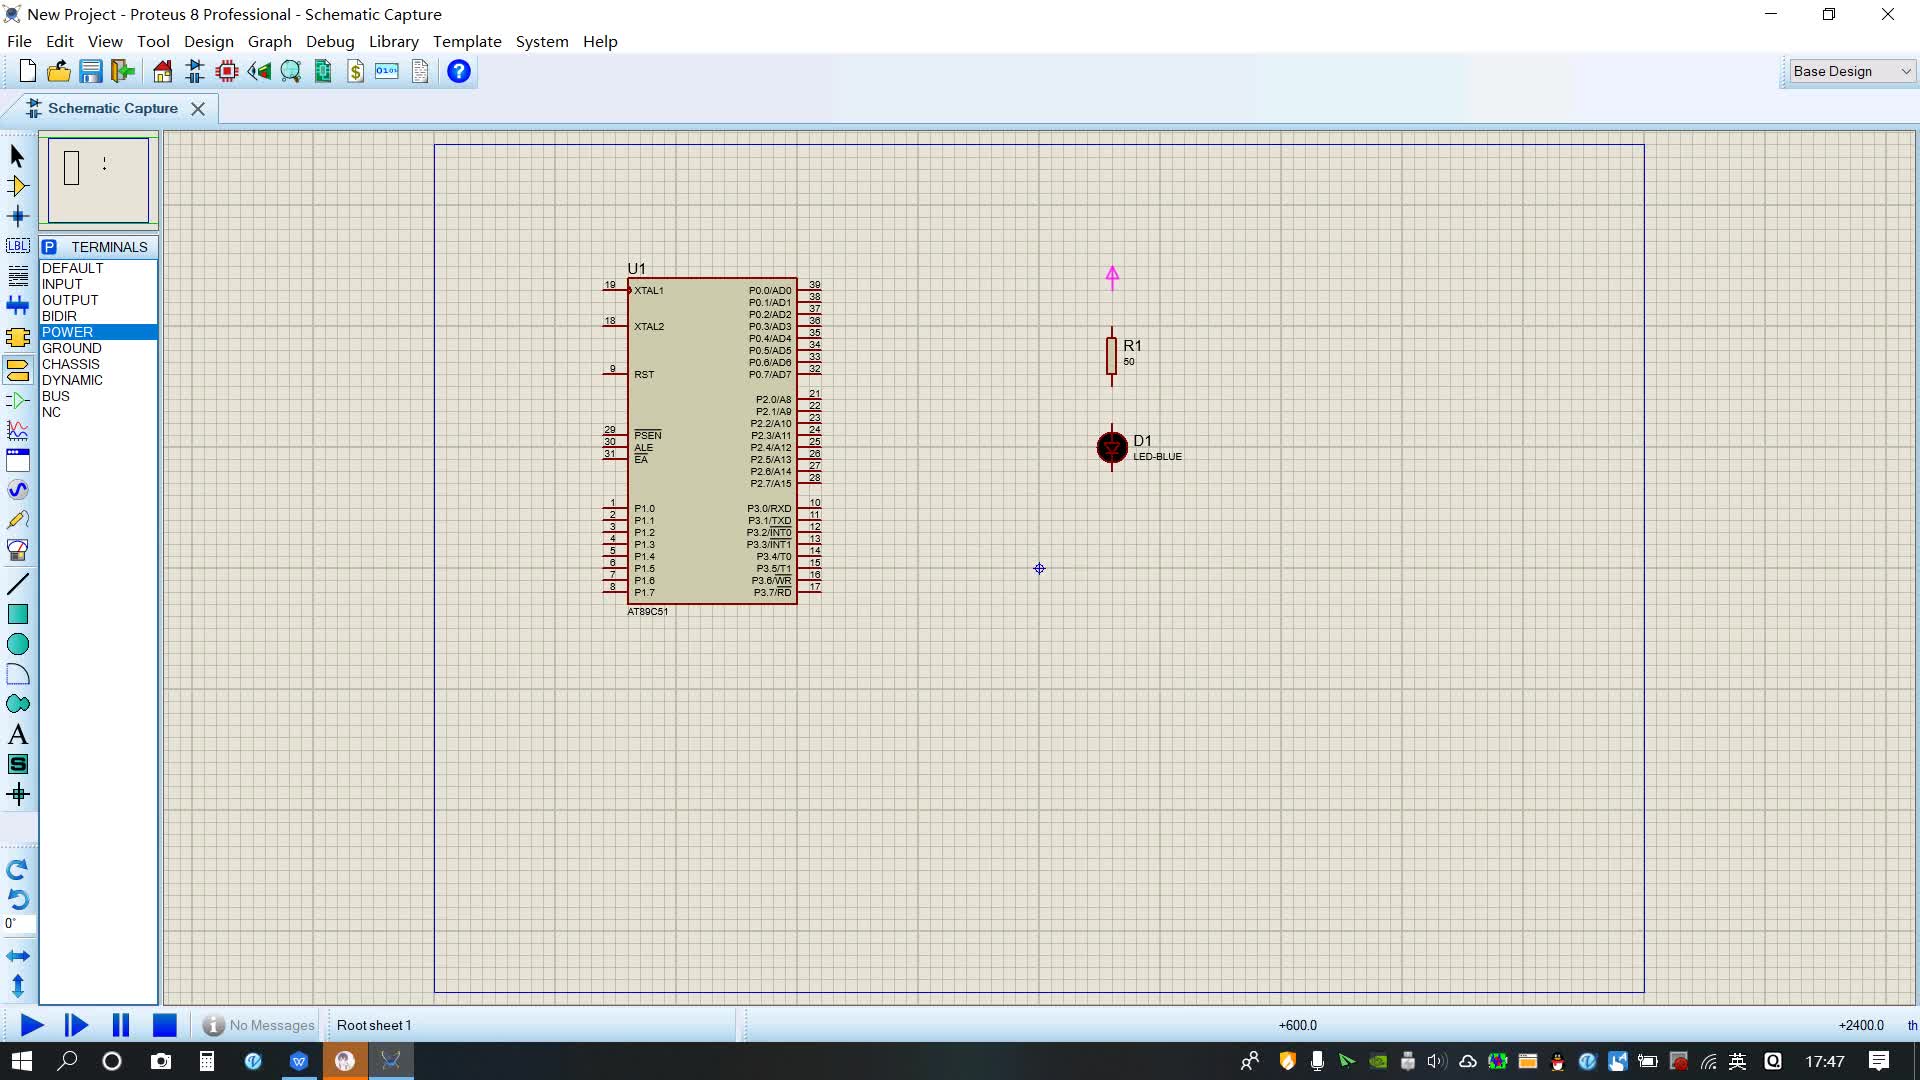Choose the 2D Graphics Line tool
1920x1080 pixels.
tap(17, 584)
